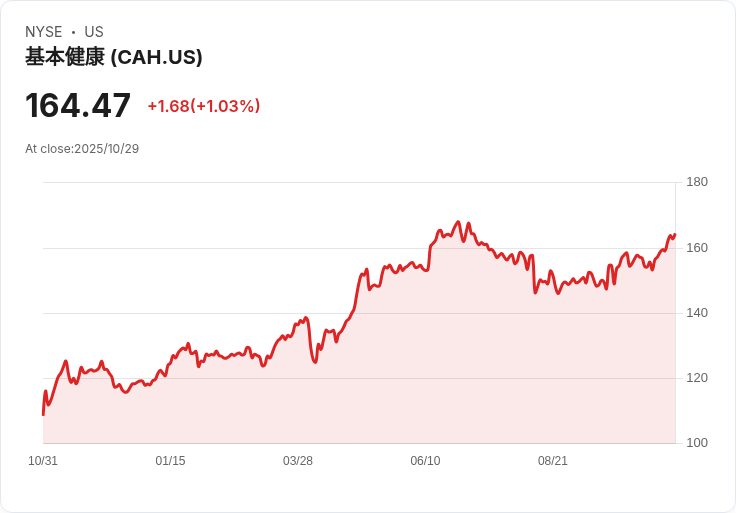Image resolution: width=736 pixels, height=513 pixels.
Task: Click the 164.47 current price
Action: (78, 105)
